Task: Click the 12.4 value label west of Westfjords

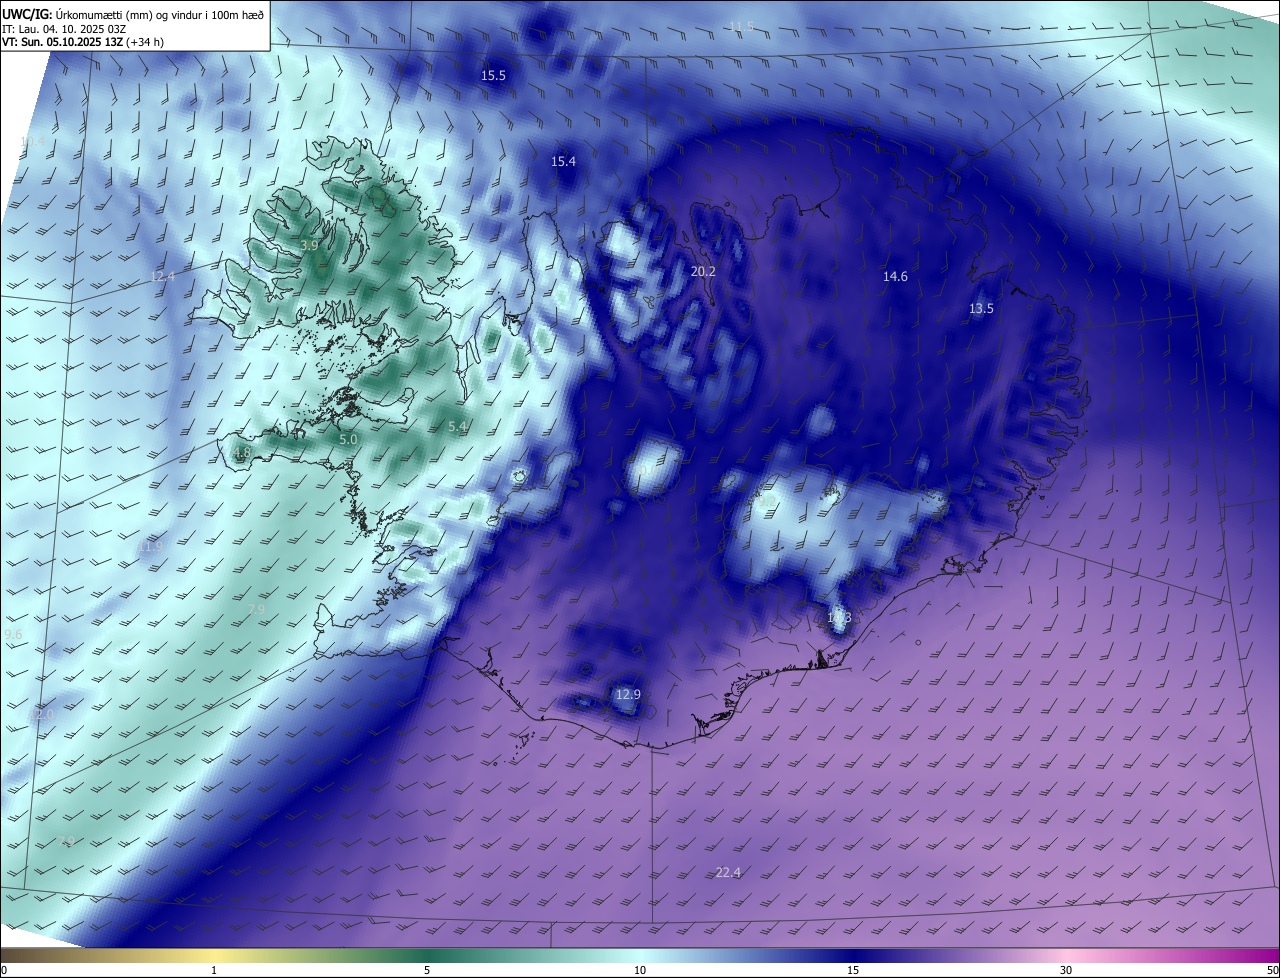Action: [x=162, y=277]
